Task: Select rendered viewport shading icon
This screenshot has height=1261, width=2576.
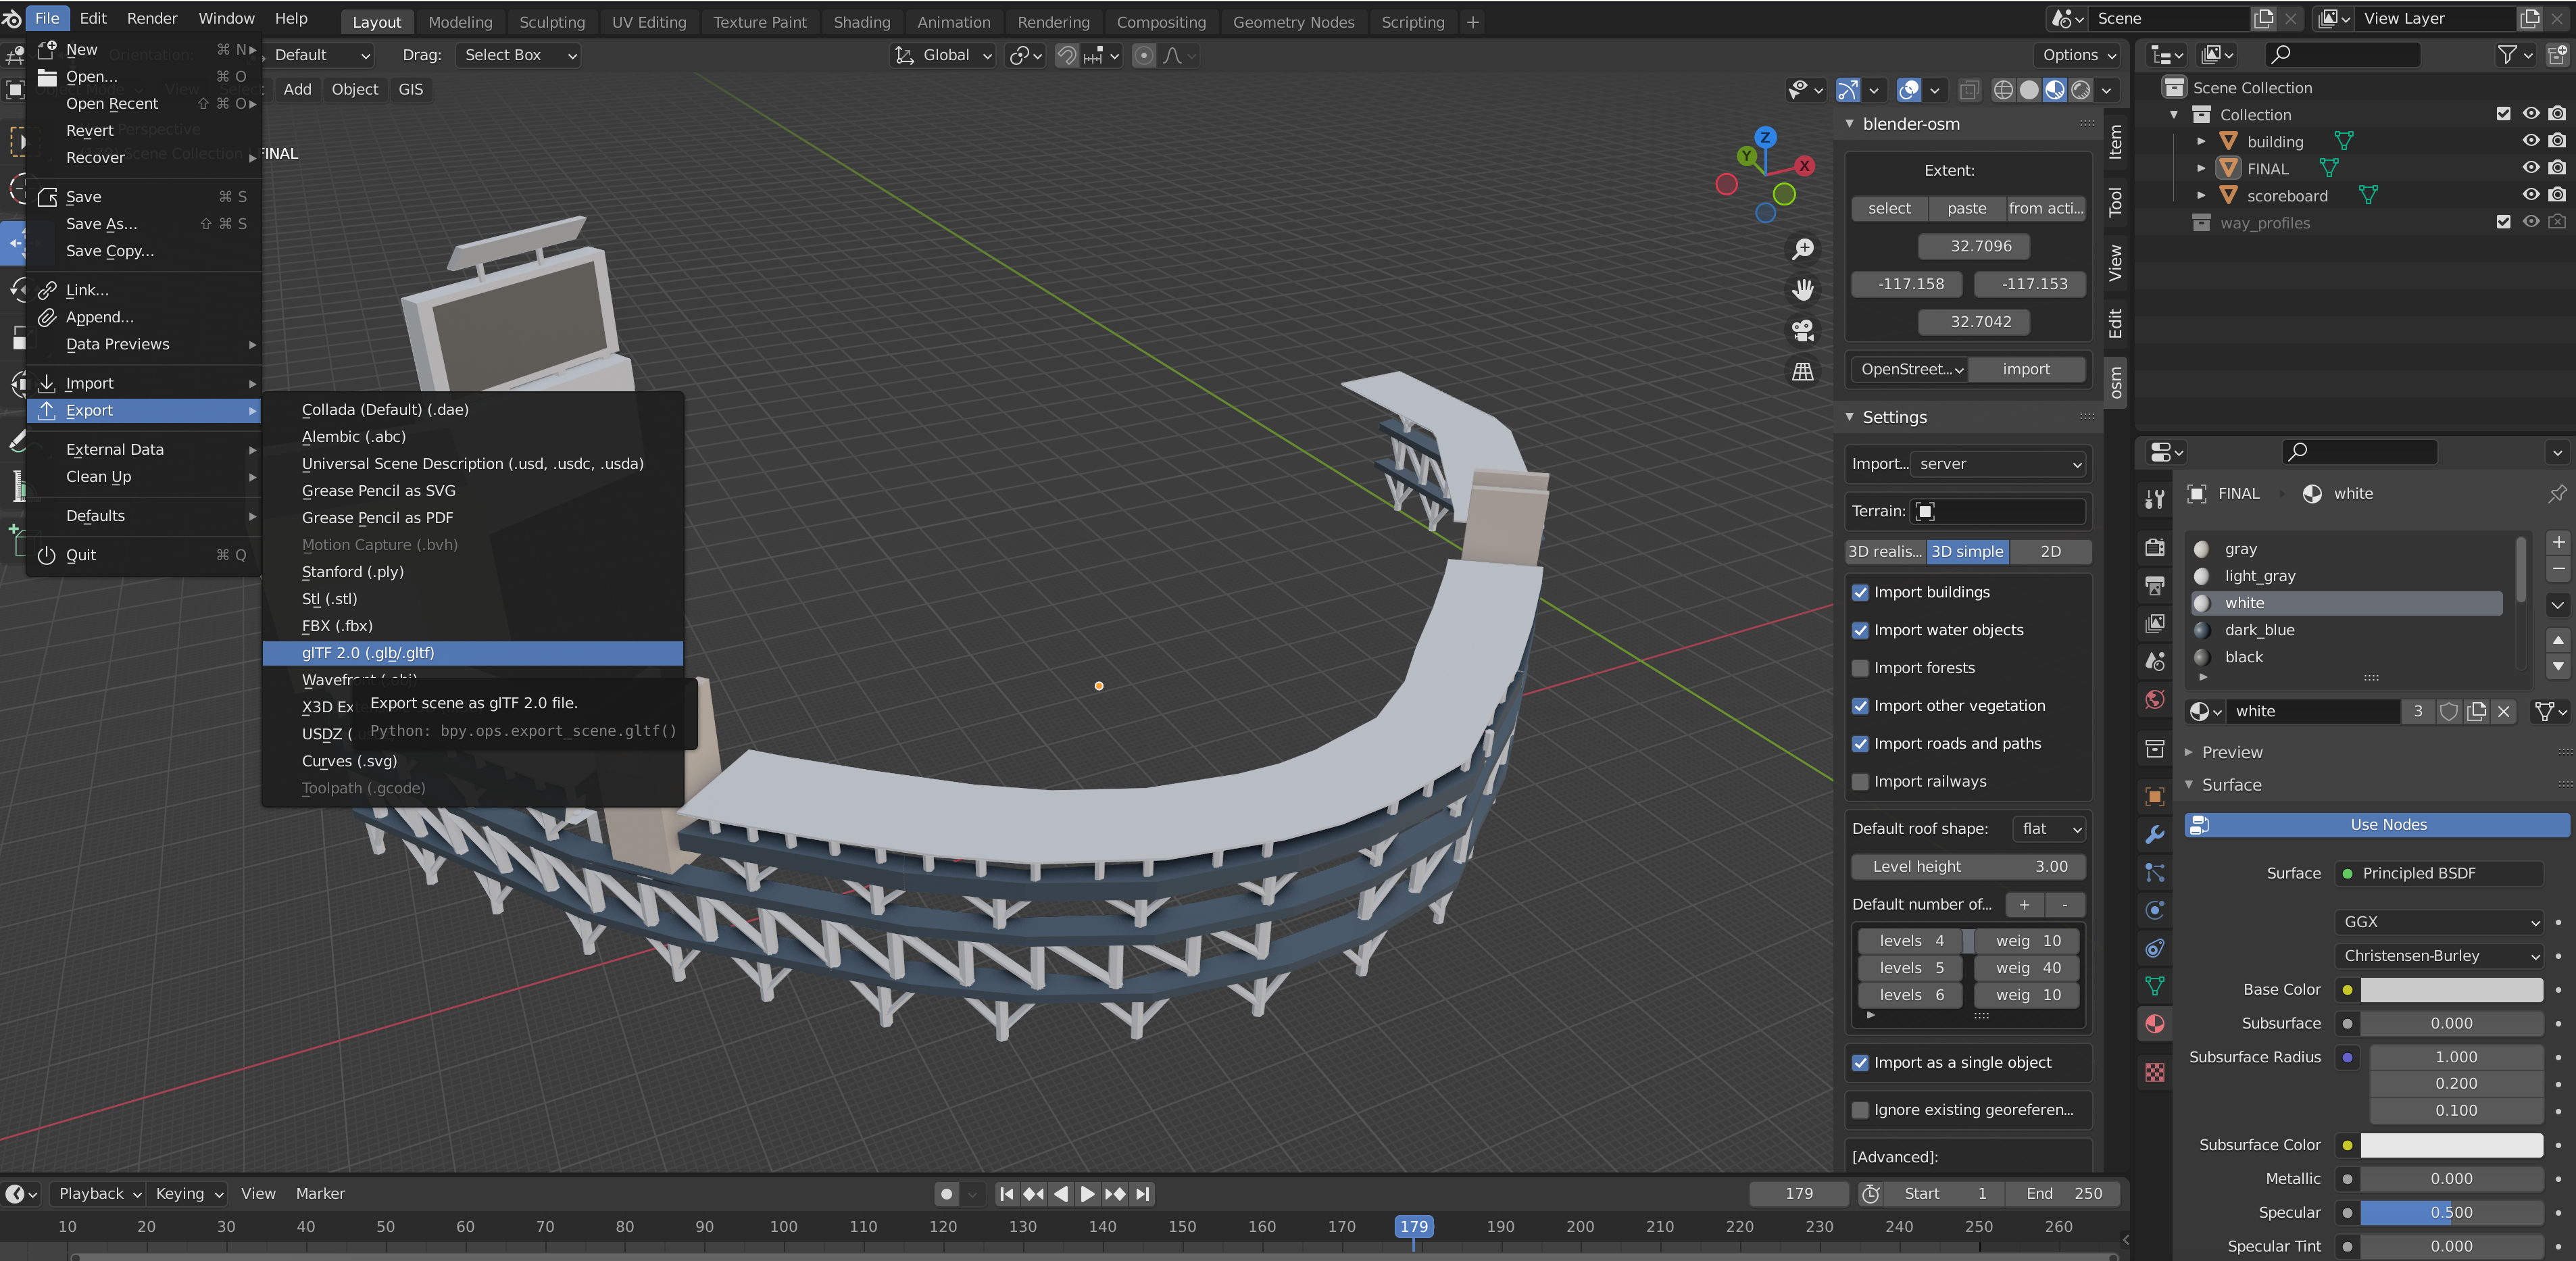Action: pos(2081,90)
